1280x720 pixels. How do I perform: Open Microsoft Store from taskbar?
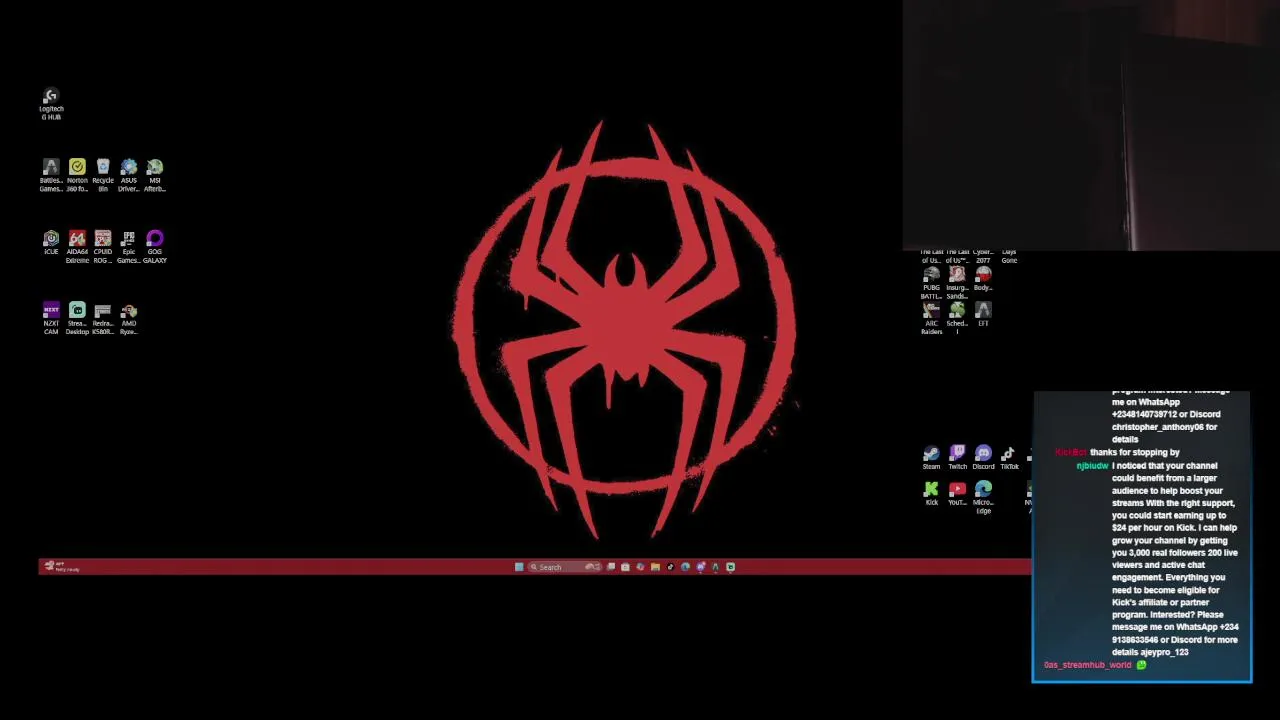tap(625, 567)
